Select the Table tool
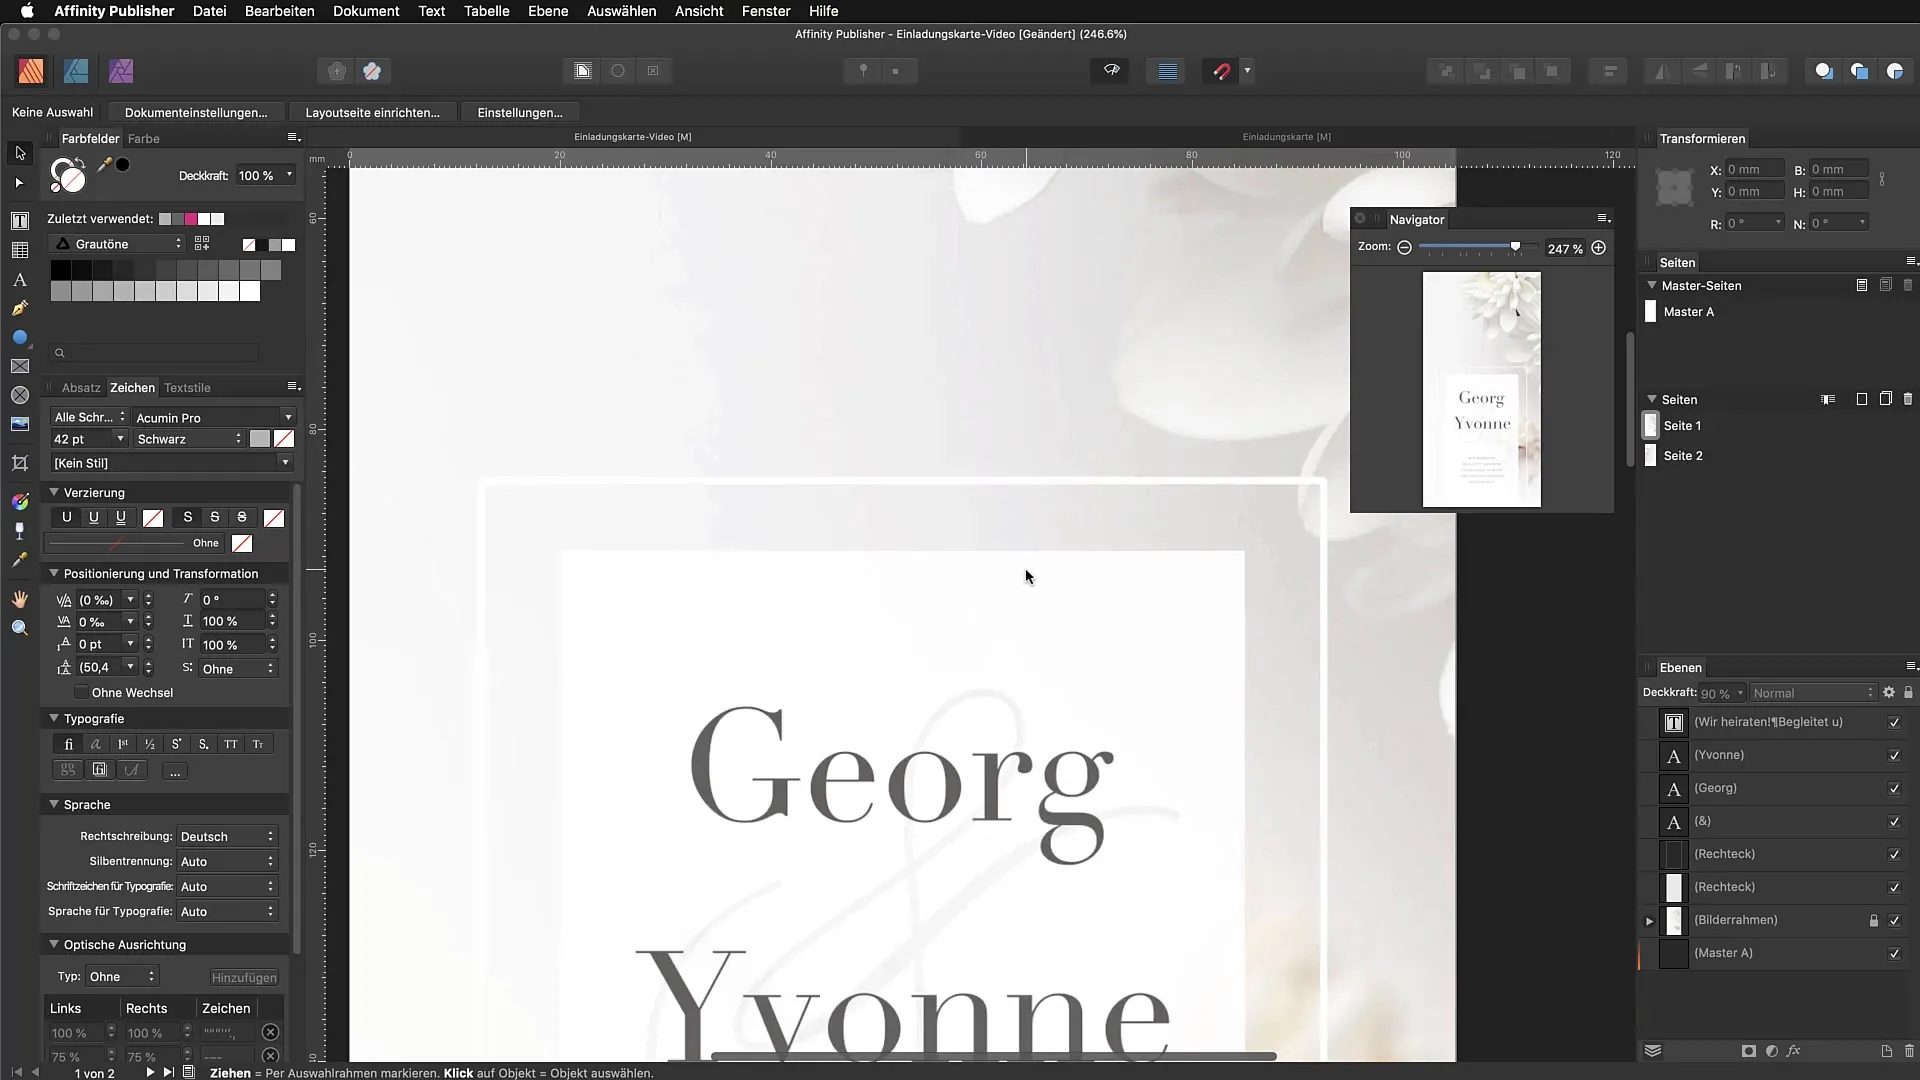Image resolution: width=1920 pixels, height=1080 pixels. coord(20,250)
